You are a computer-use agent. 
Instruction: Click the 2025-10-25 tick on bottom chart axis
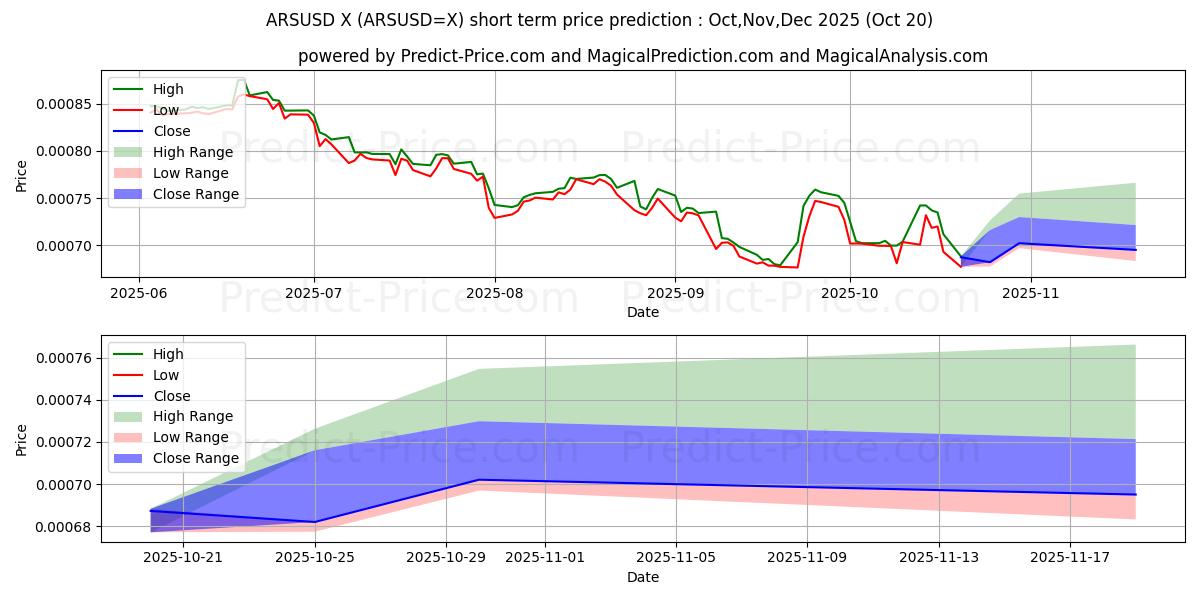[x=316, y=557]
